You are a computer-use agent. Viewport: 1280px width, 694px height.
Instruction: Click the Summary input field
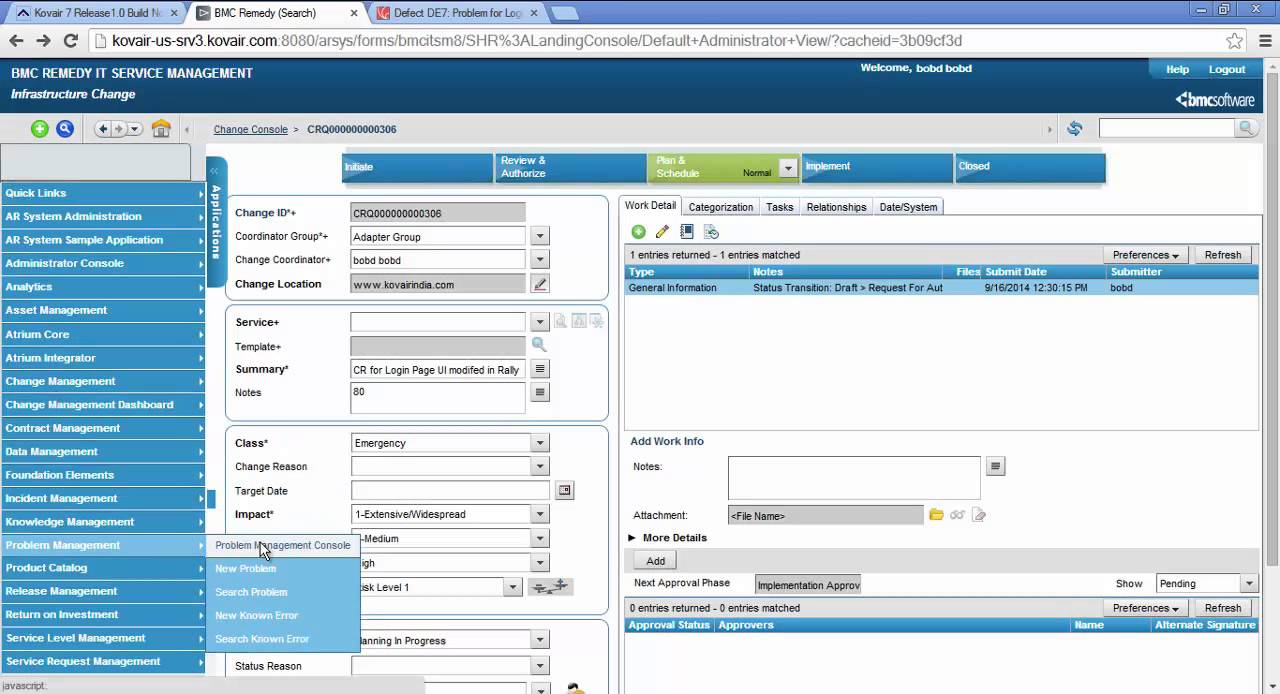[437, 369]
